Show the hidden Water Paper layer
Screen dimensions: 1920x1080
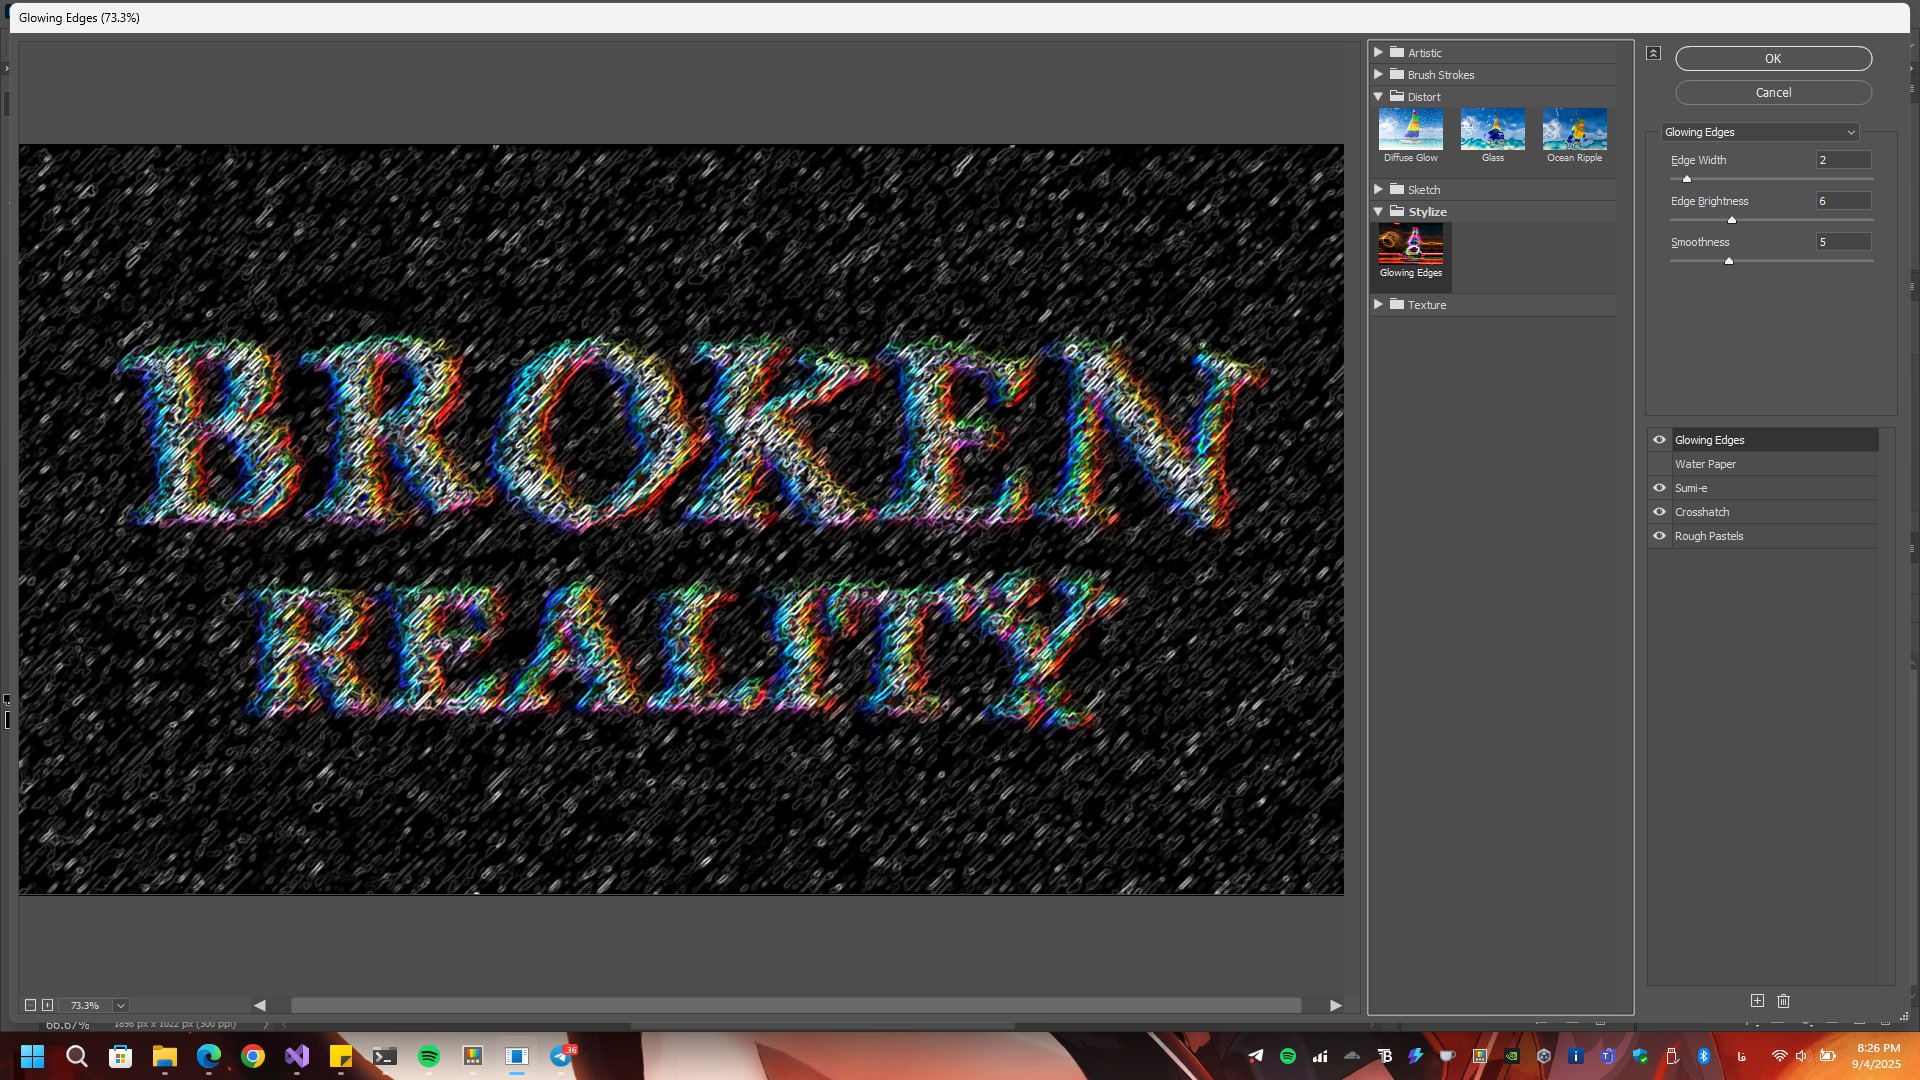point(1659,464)
